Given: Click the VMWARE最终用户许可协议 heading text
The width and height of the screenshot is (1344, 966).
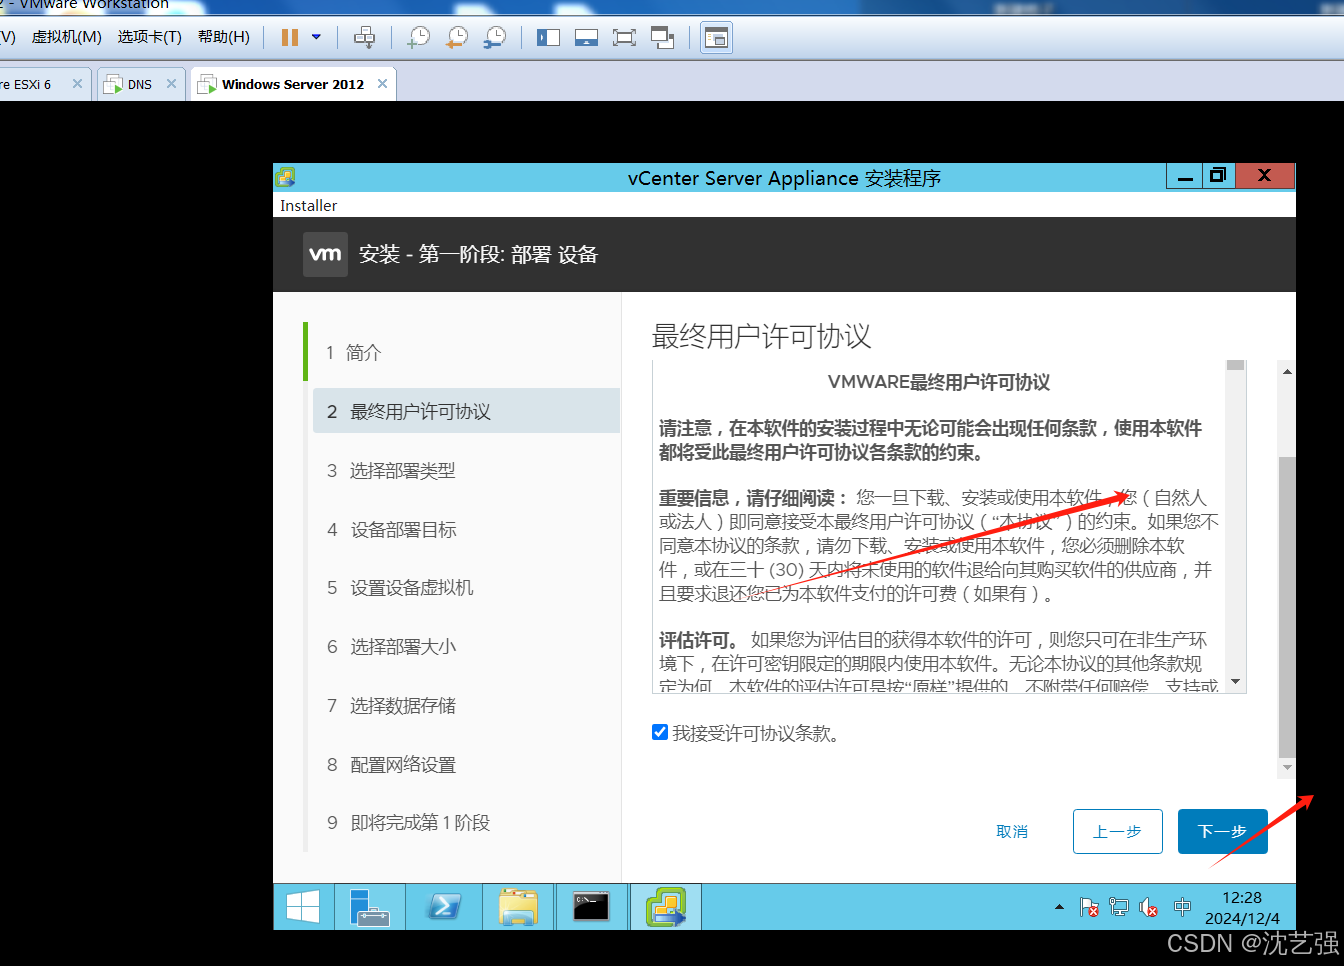Looking at the screenshot, I should [x=939, y=382].
